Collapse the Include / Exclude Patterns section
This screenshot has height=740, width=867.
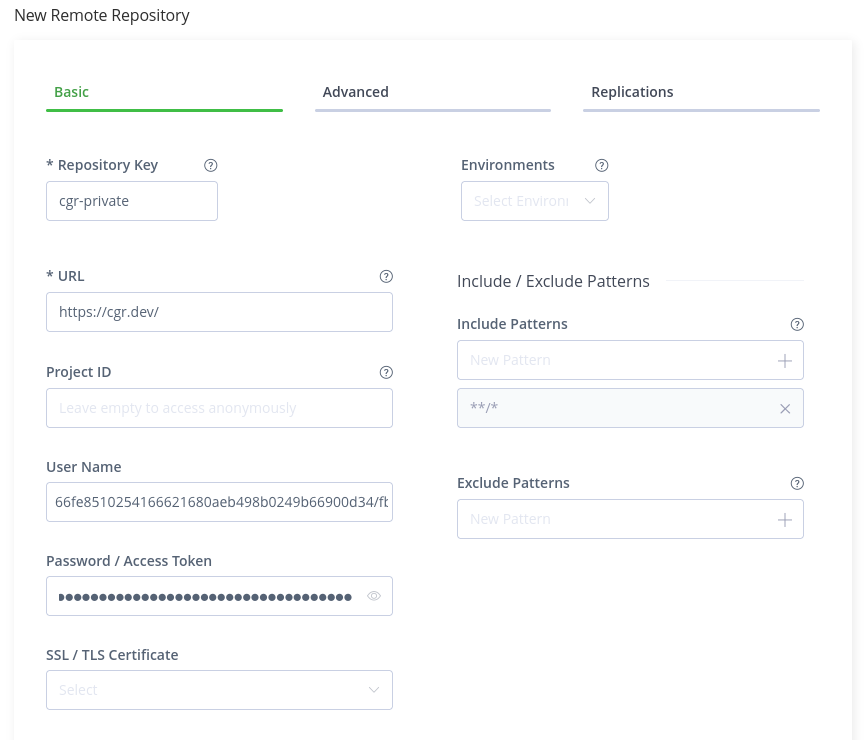(553, 281)
